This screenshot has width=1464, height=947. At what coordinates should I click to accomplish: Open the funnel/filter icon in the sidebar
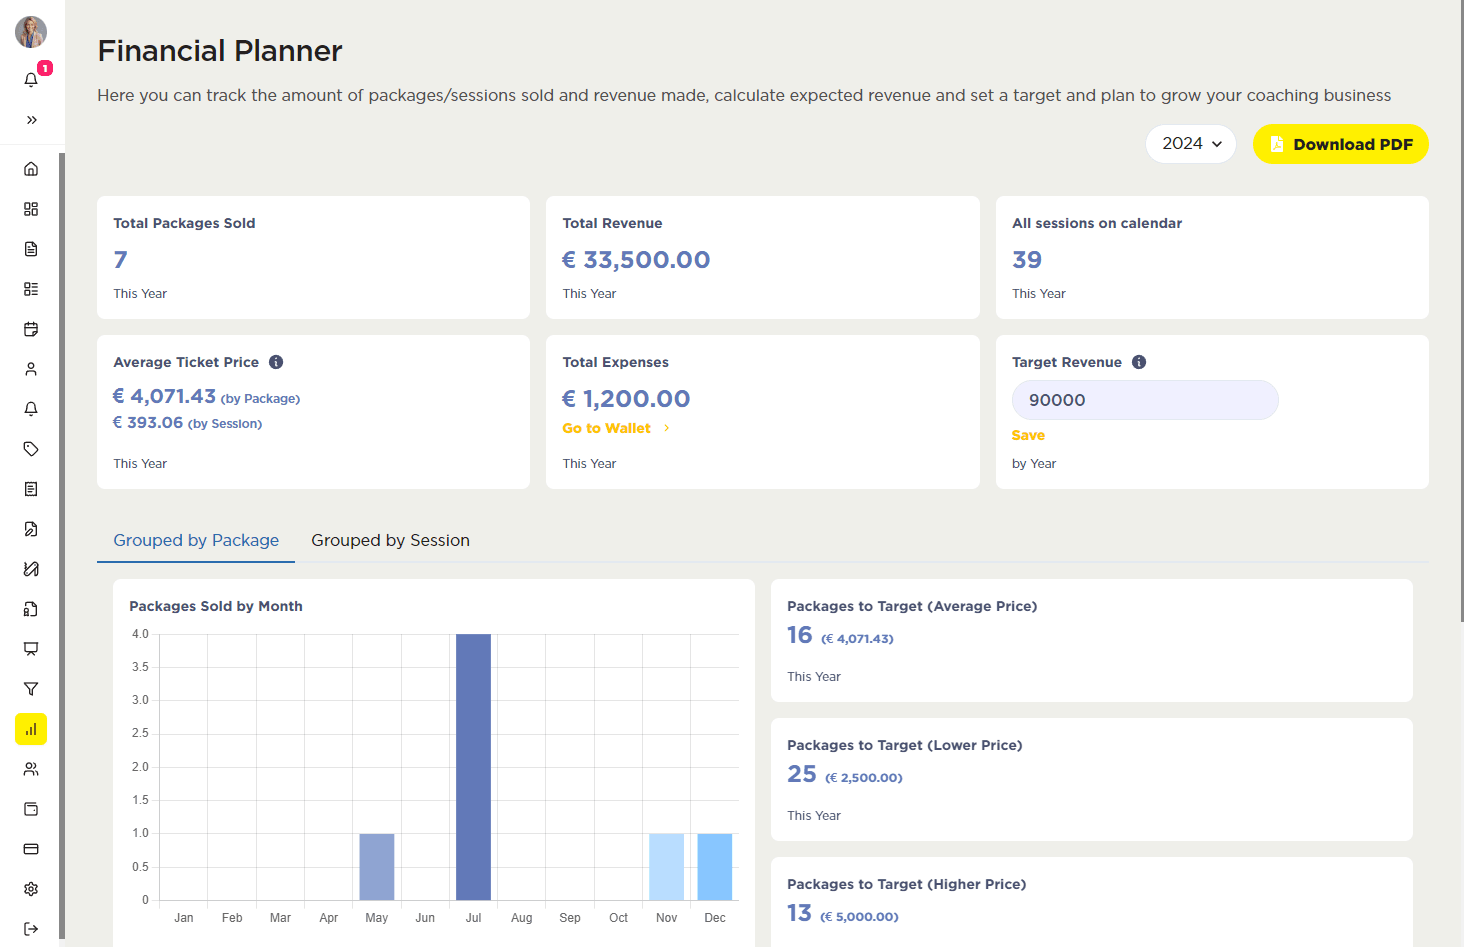tap(31, 689)
